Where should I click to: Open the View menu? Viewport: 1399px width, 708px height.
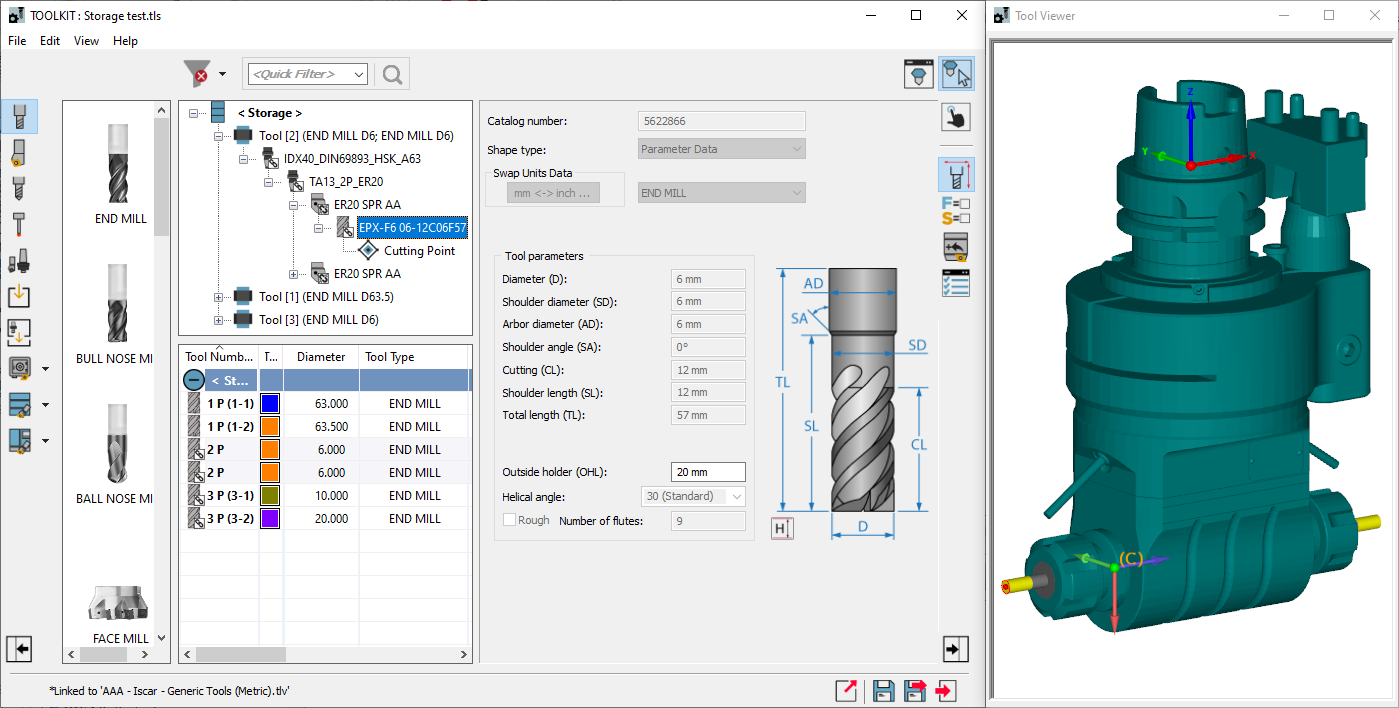[86, 41]
